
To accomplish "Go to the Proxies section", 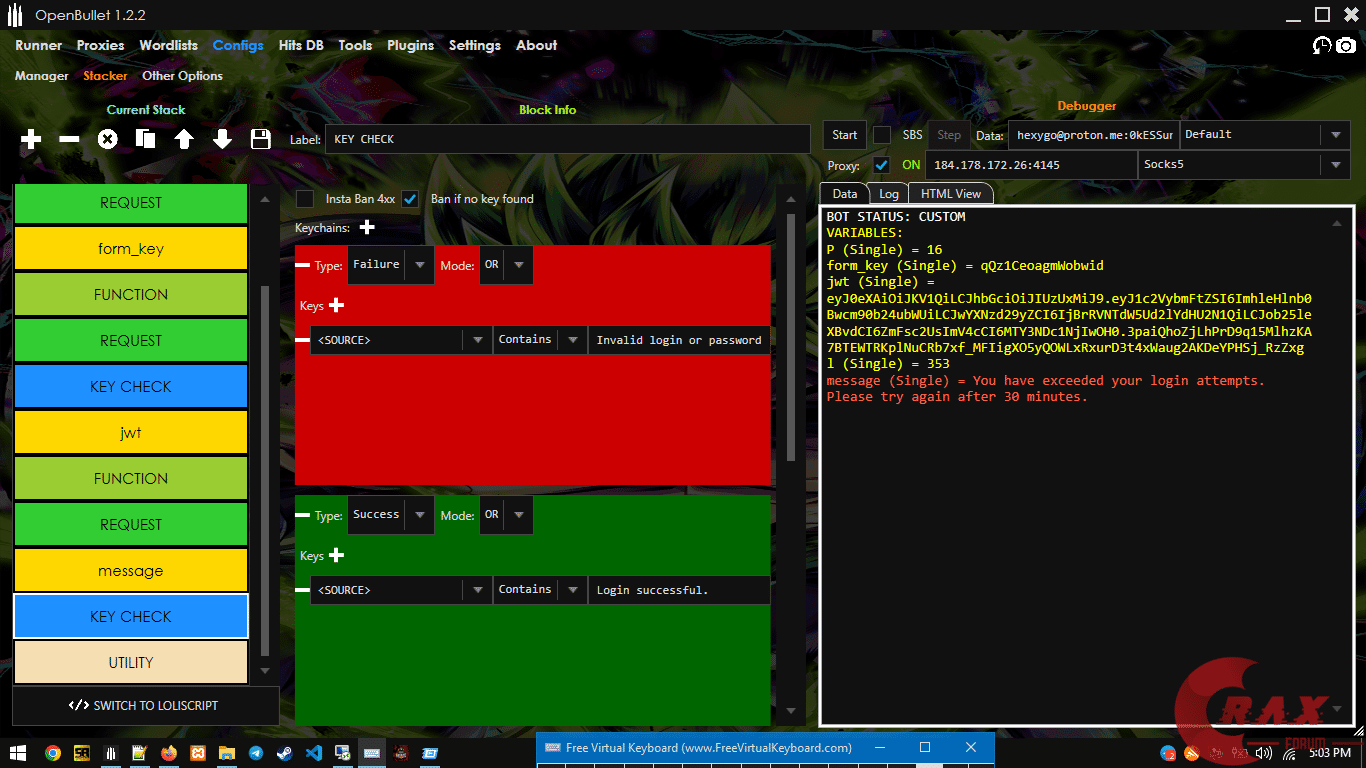I will tap(101, 46).
